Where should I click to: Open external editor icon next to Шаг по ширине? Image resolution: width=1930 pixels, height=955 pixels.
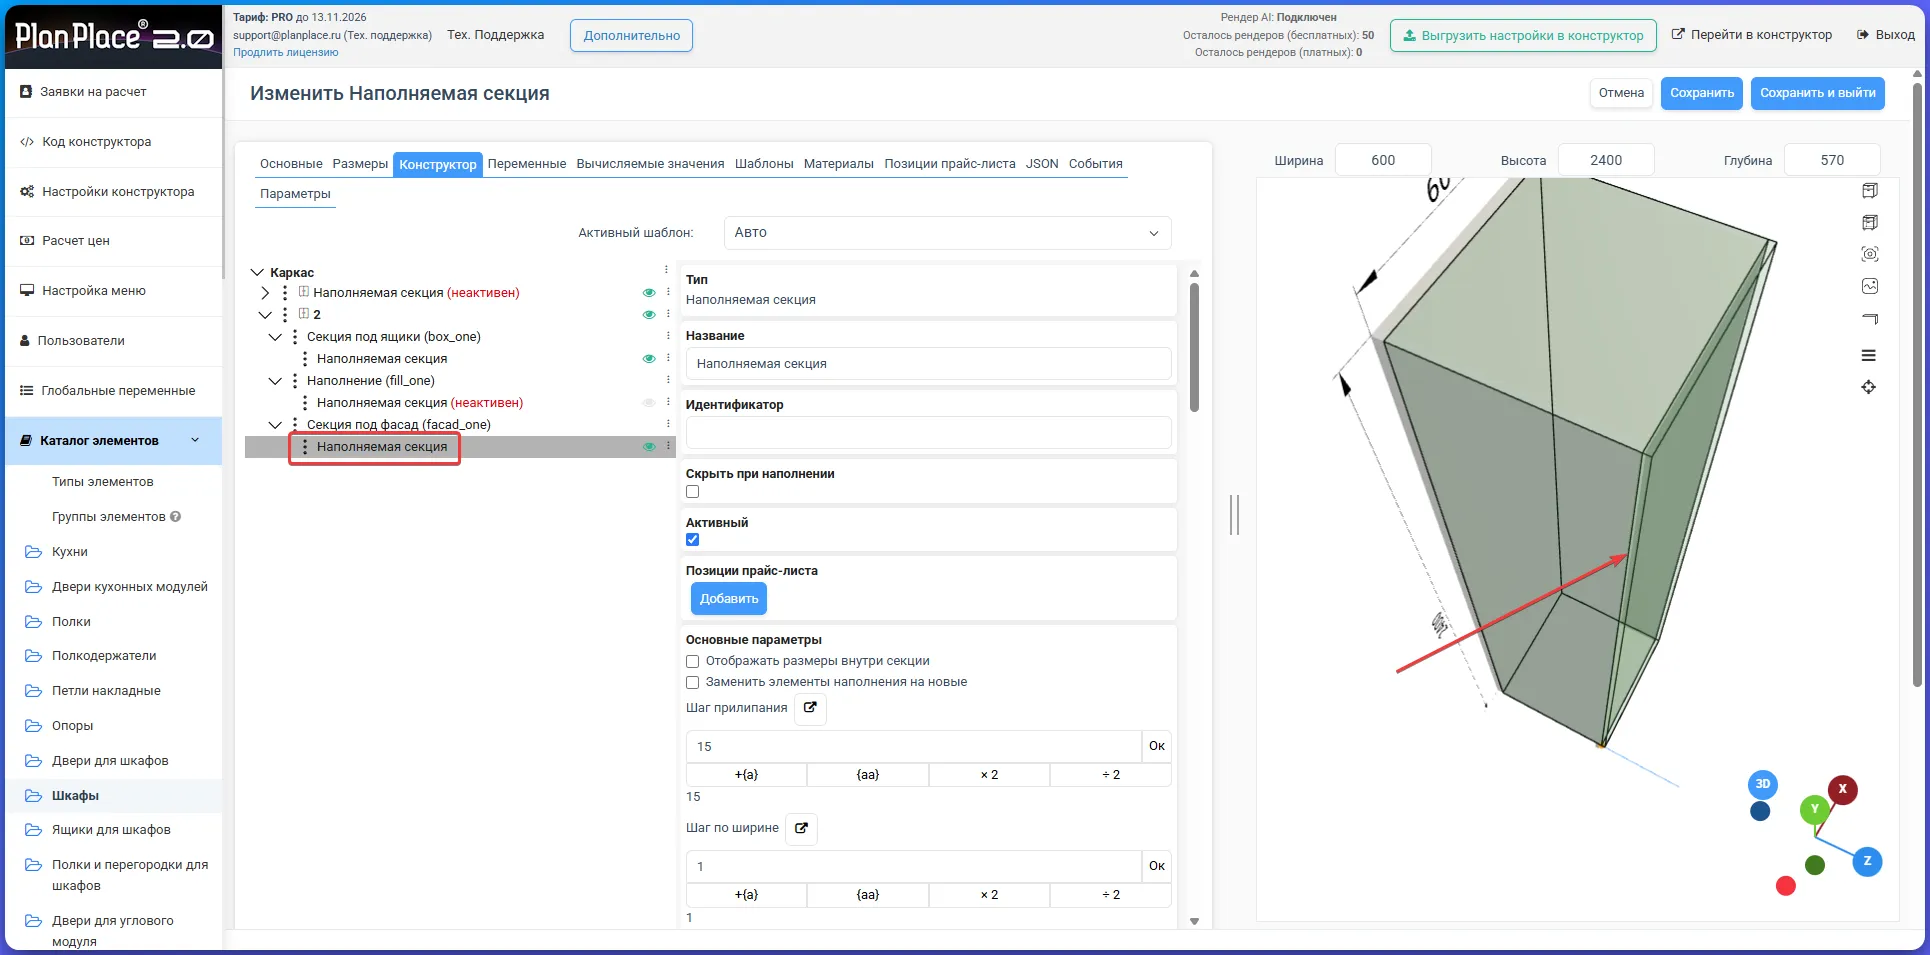click(801, 828)
